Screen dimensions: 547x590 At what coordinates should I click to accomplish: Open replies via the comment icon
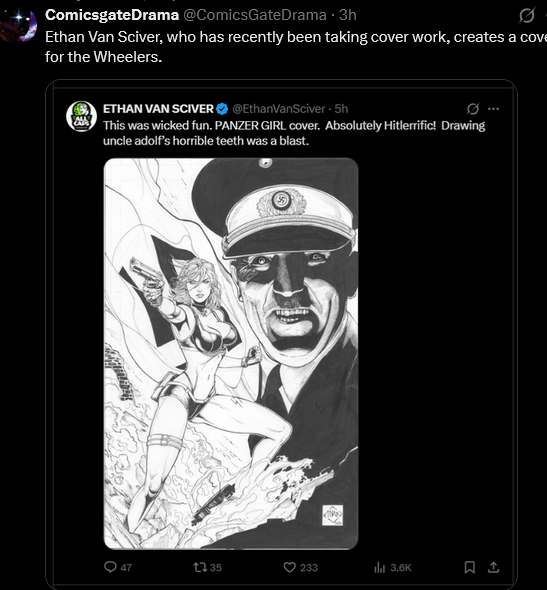(110, 567)
